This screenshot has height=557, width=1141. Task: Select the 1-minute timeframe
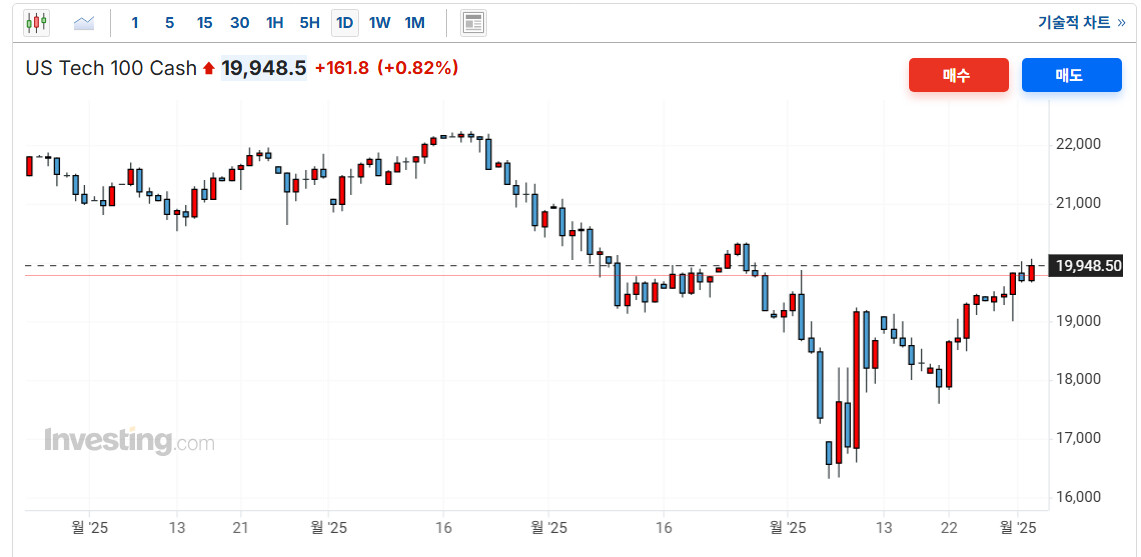coord(135,22)
